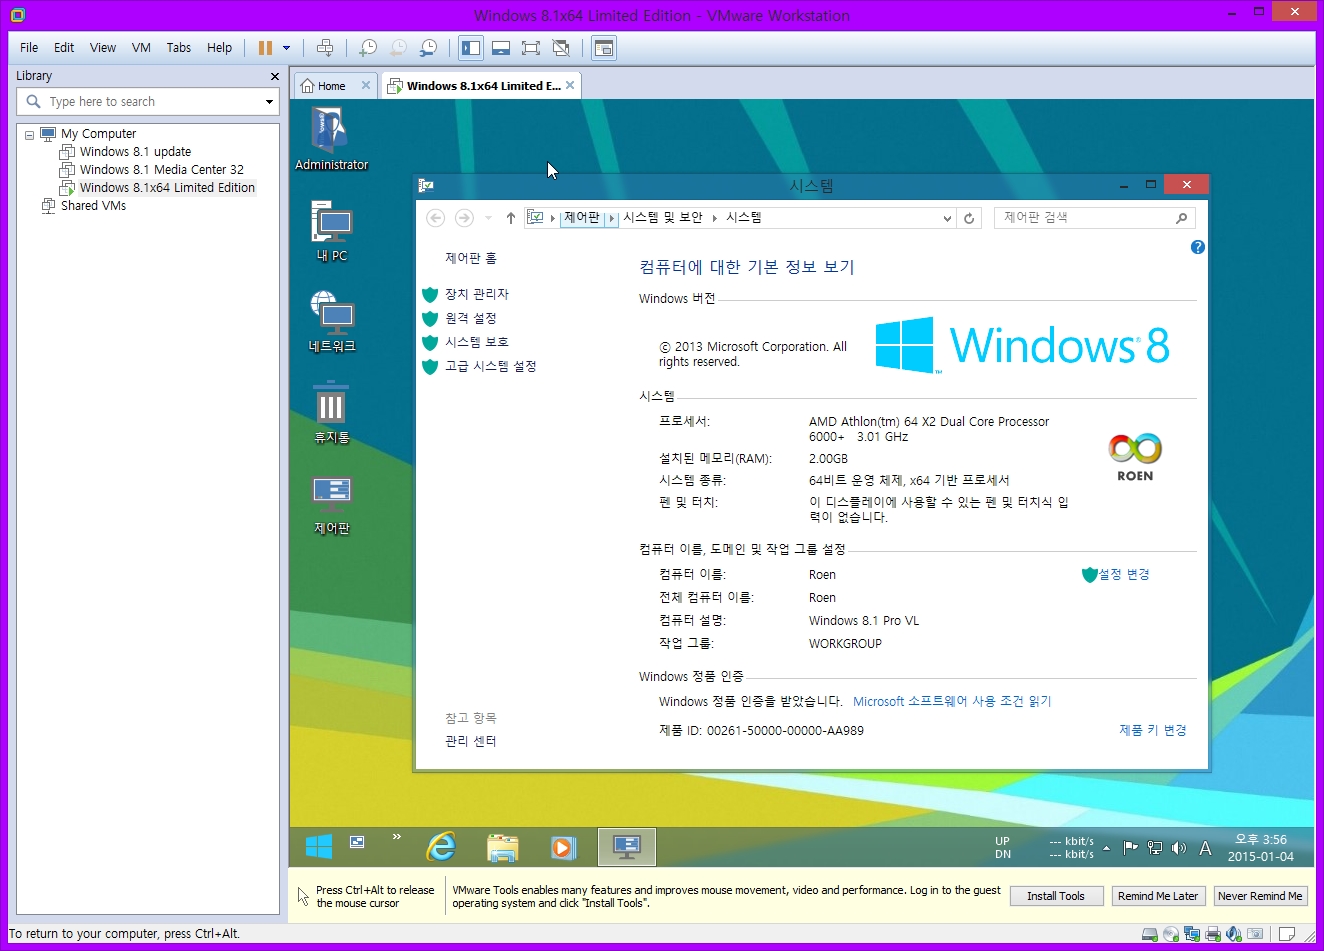1324x951 pixels.
Task: Click the Back arrow in 시스템 window
Action: pyautogui.click(x=435, y=218)
